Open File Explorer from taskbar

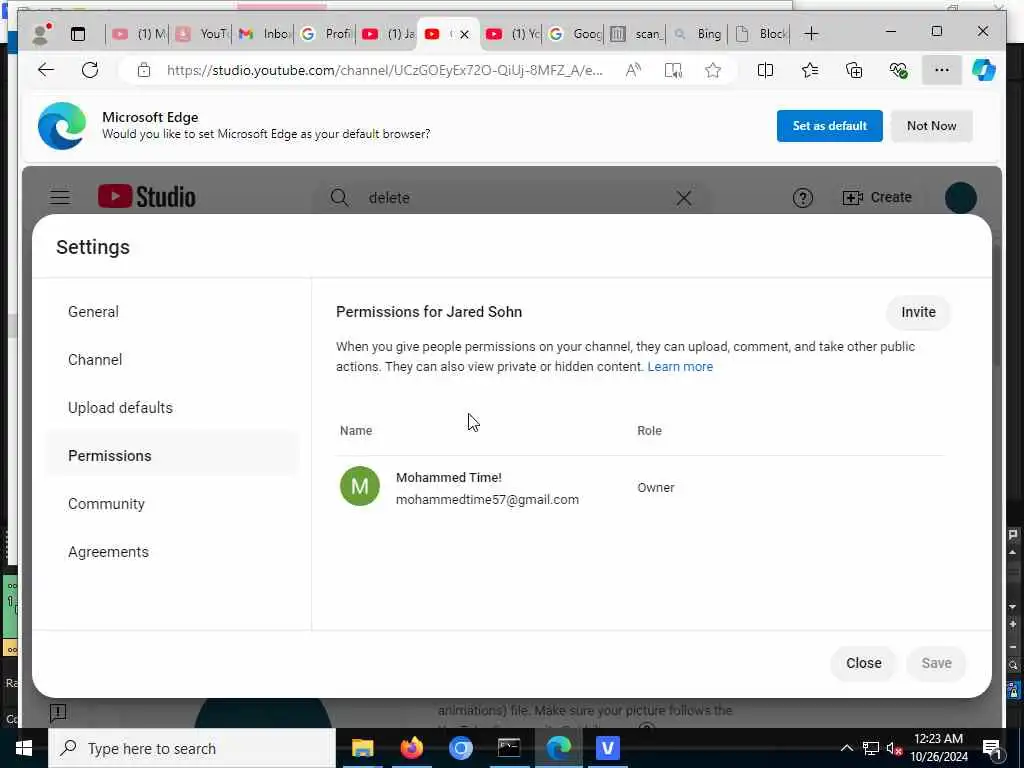pyautogui.click(x=362, y=748)
